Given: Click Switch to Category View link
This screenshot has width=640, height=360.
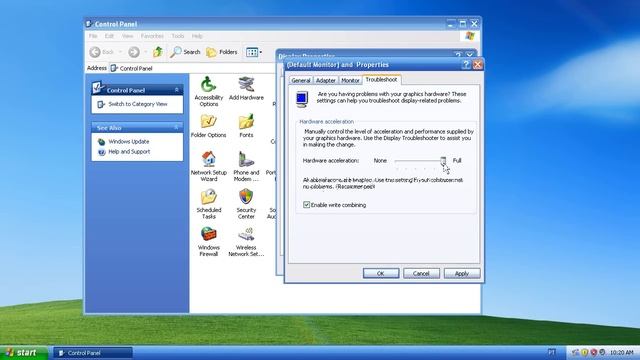Looking at the screenshot, I should click(138, 104).
